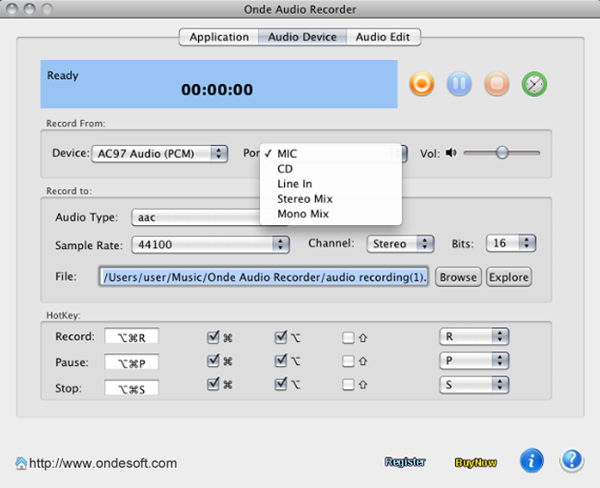Start recording with the orange record icon
Viewport: 600px width, 488px height.
tap(422, 85)
